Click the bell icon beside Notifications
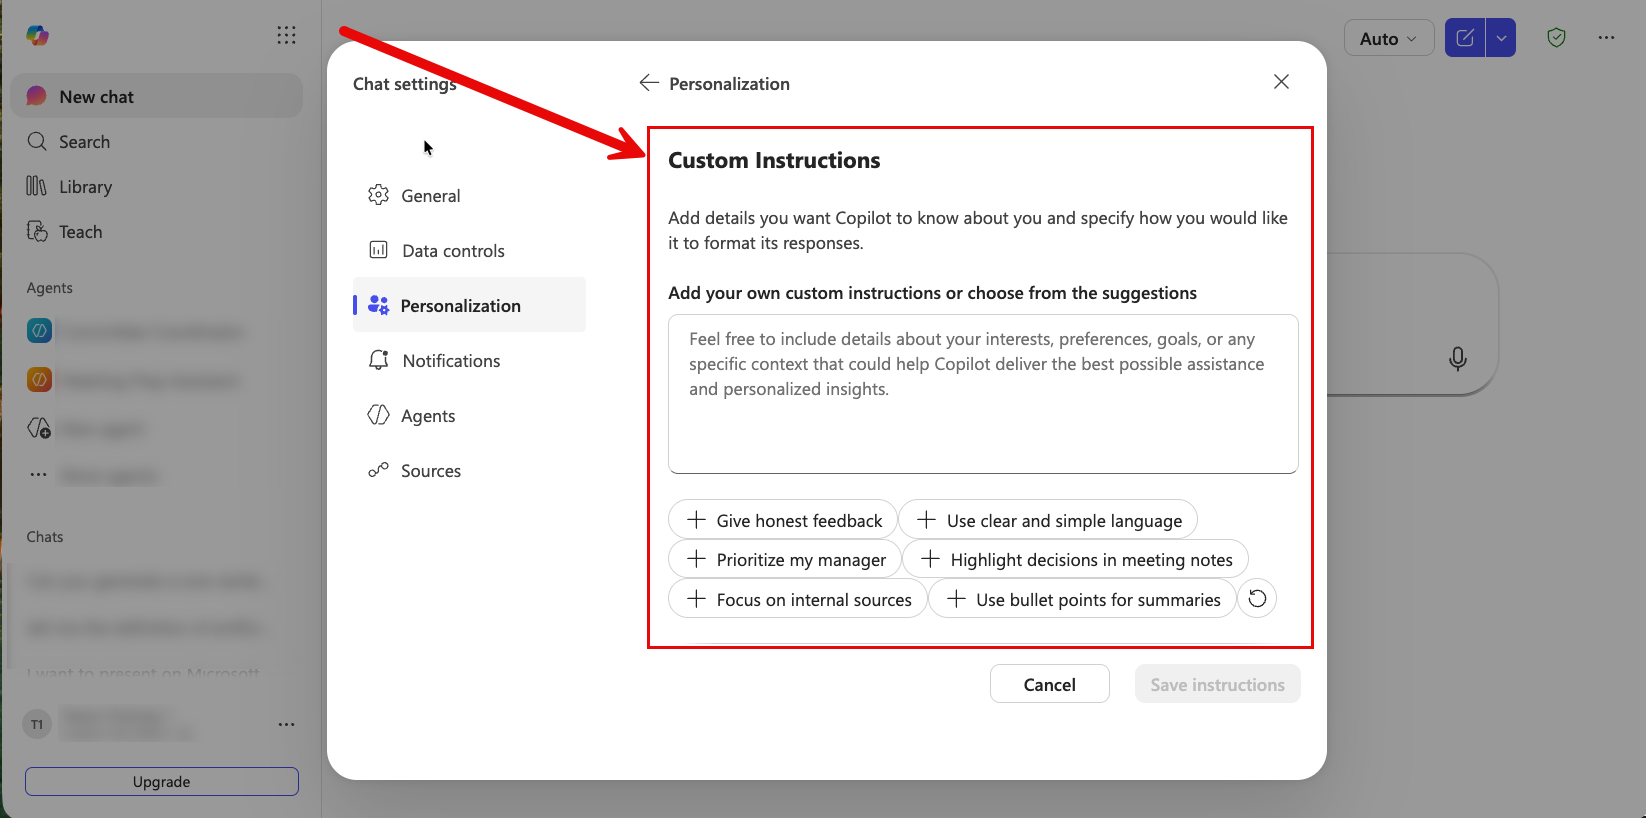Viewport: 1646px width, 818px height. click(x=378, y=360)
